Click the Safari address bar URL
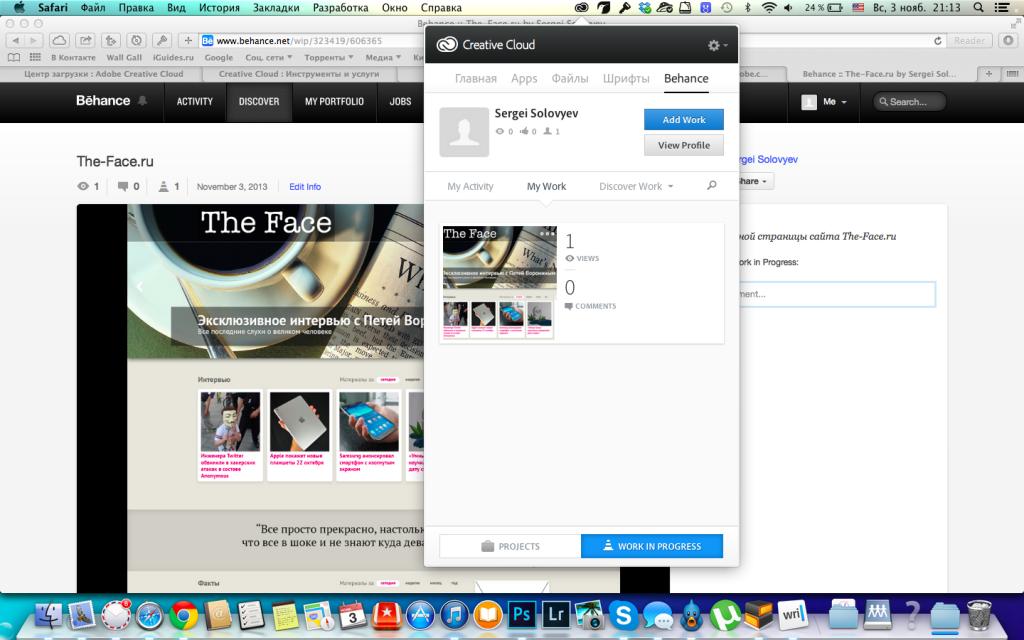 (299, 40)
